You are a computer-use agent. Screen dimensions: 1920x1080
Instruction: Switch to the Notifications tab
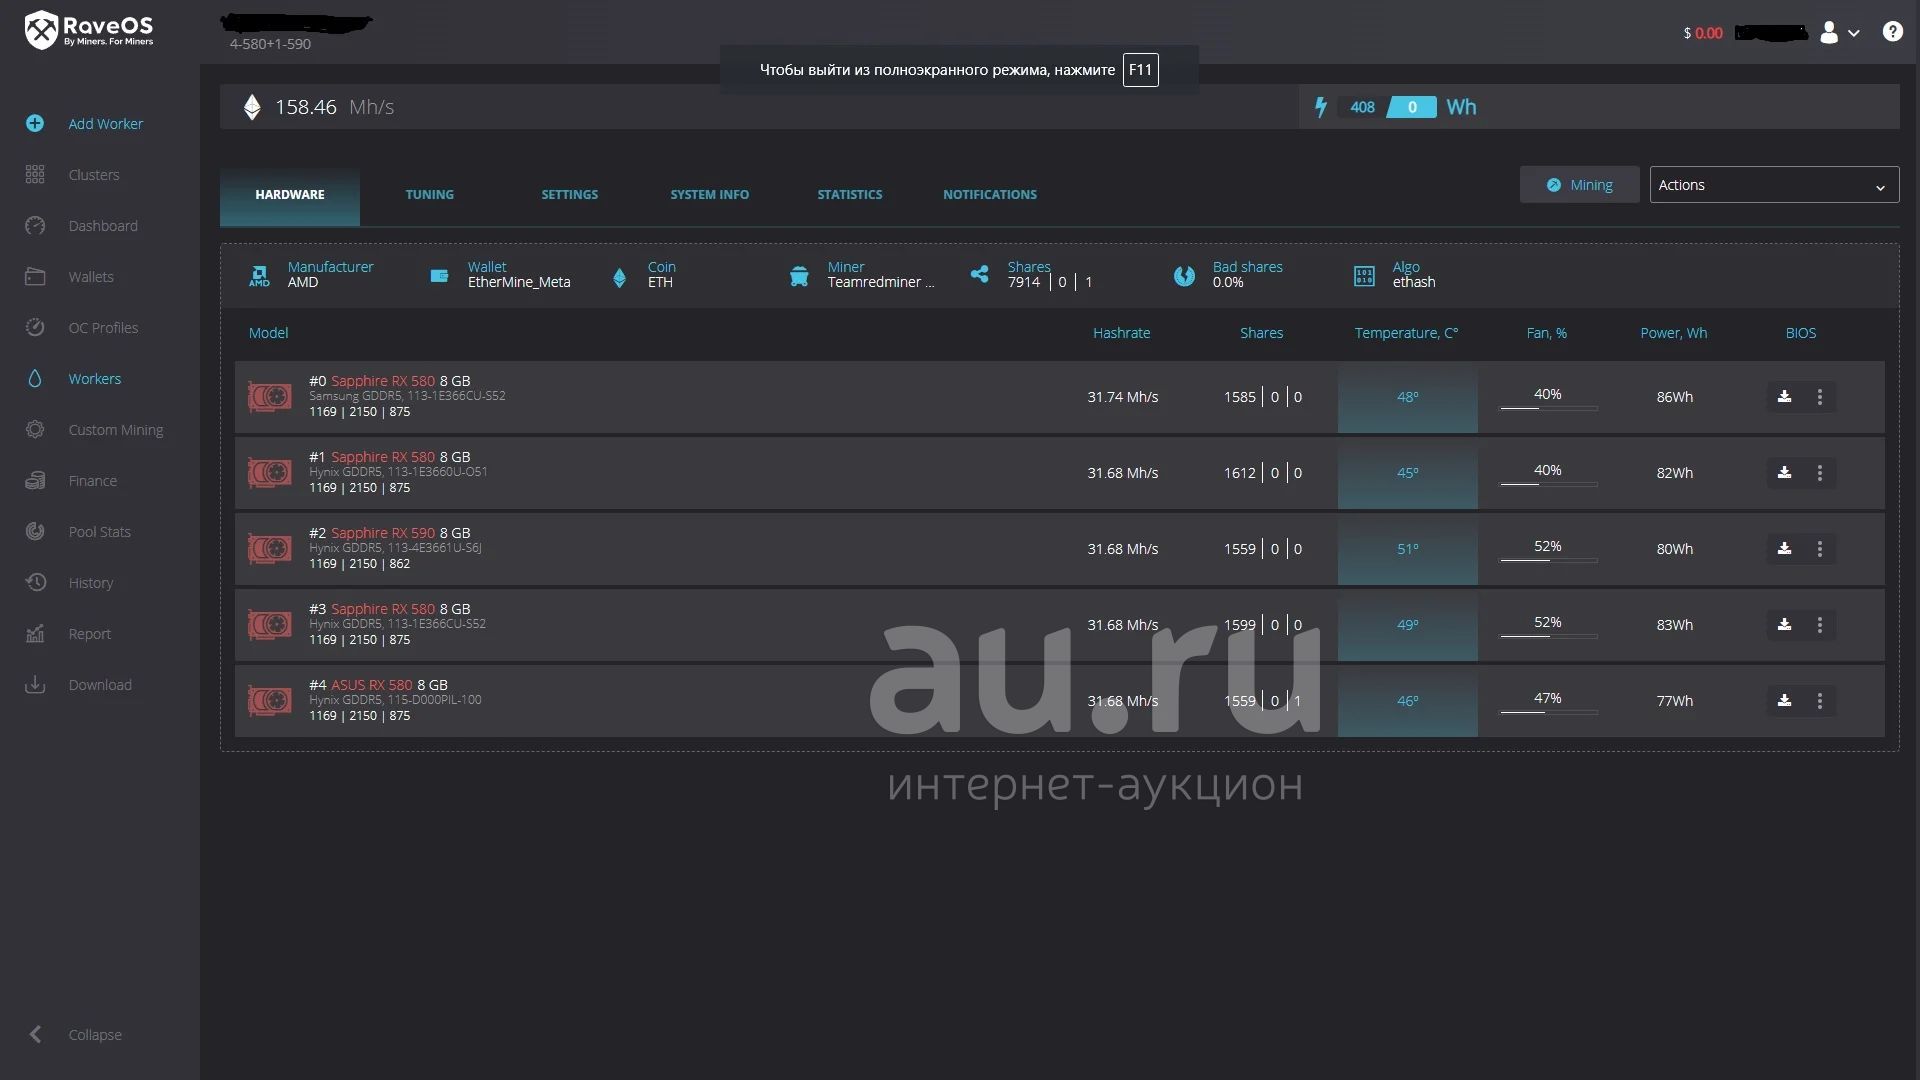coord(990,195)
